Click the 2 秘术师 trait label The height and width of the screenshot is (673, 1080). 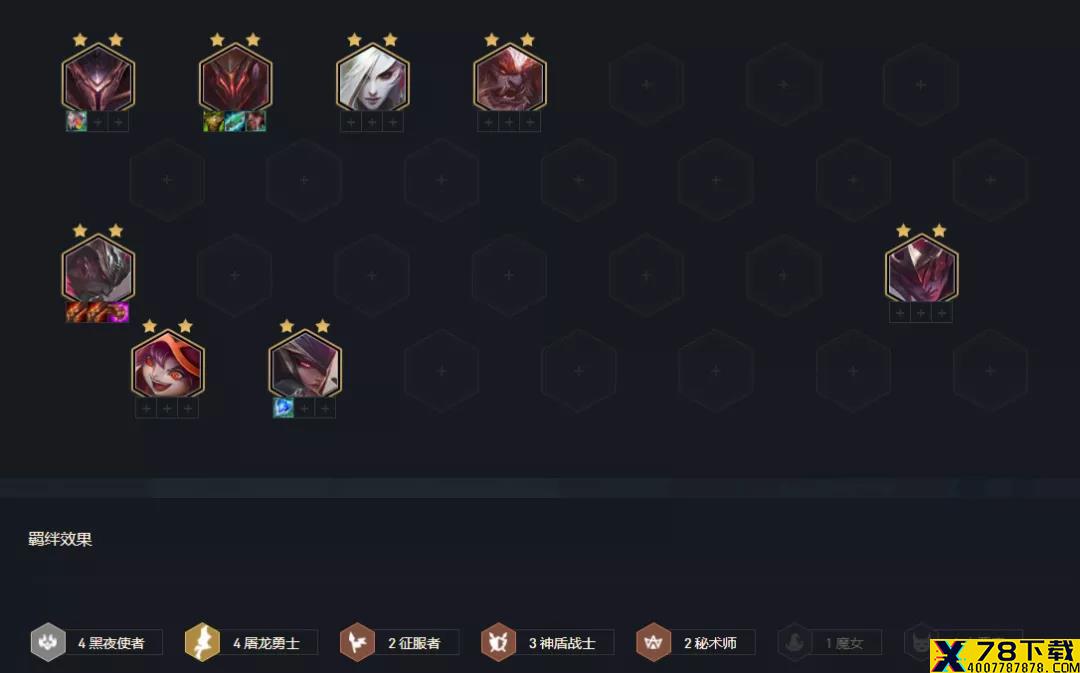point(712,643)
